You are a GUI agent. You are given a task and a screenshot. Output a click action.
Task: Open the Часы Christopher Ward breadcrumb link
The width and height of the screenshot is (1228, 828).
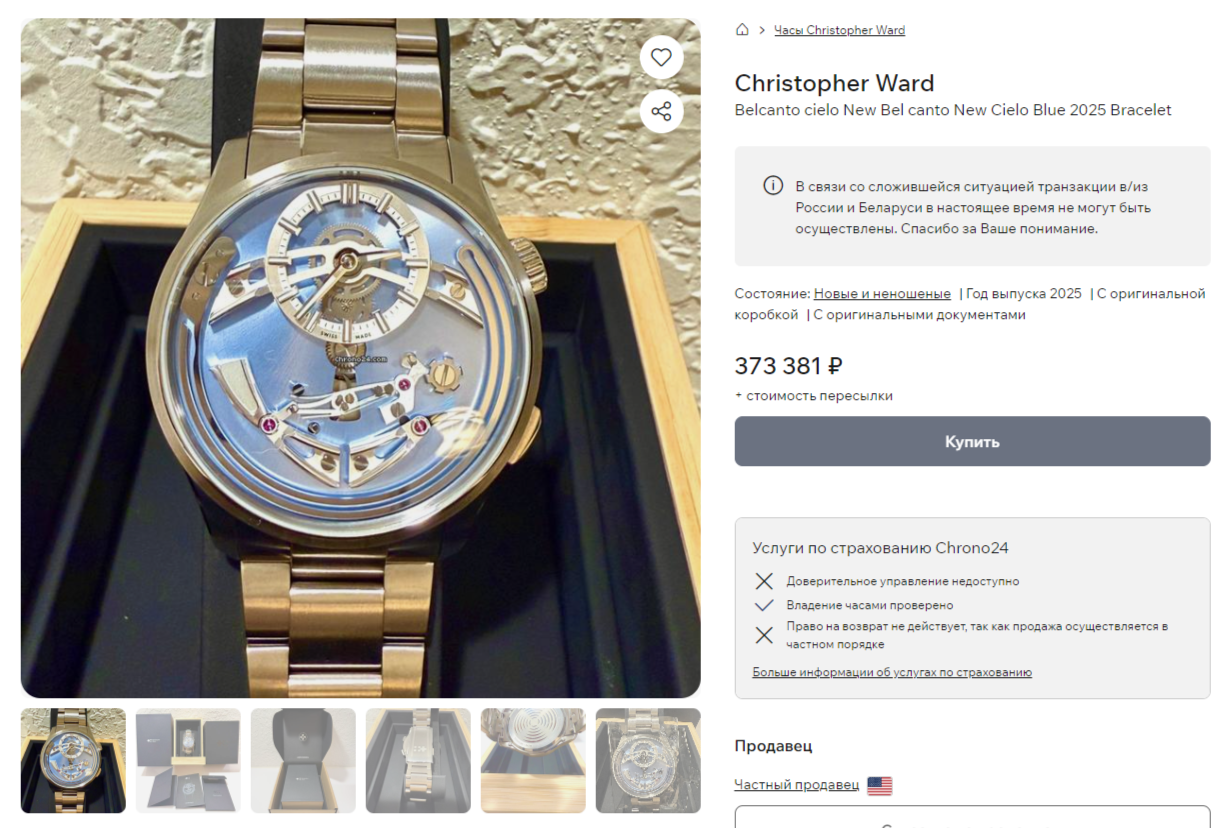tap(839, 30)
